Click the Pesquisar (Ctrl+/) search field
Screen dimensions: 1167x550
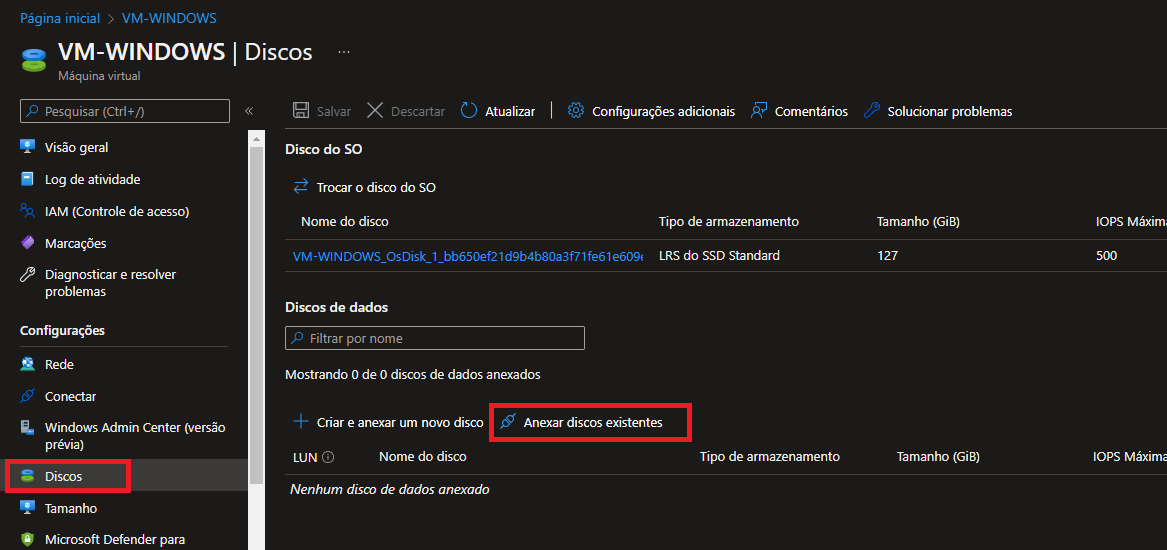pos(124,111)
